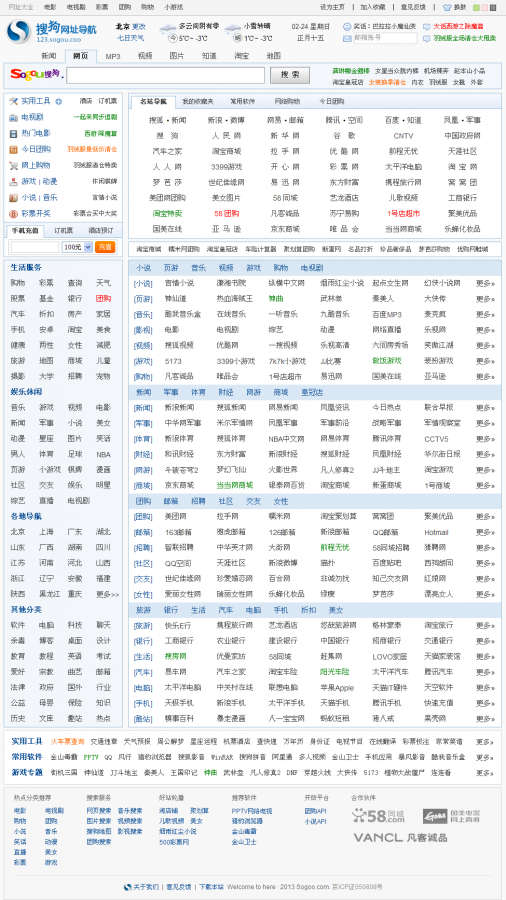Screen dimensions: 506x900
Task: Click the blue plus icon after 实用工具
Action: [x=59, y=102]
